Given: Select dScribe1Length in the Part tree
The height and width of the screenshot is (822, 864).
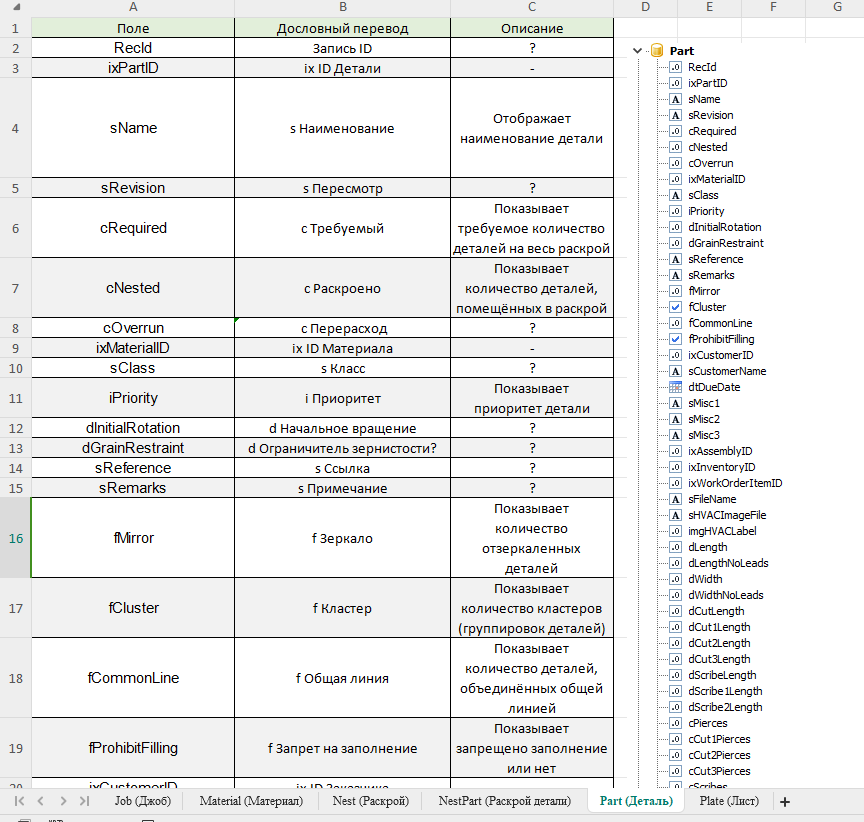Looking at the screenshot, I should click(725, 690).
